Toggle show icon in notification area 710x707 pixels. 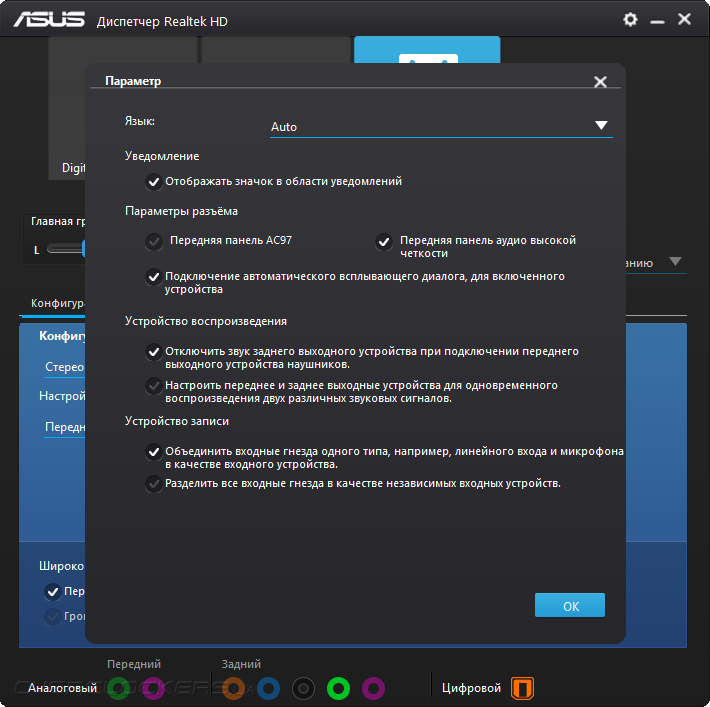pos(154,182)
